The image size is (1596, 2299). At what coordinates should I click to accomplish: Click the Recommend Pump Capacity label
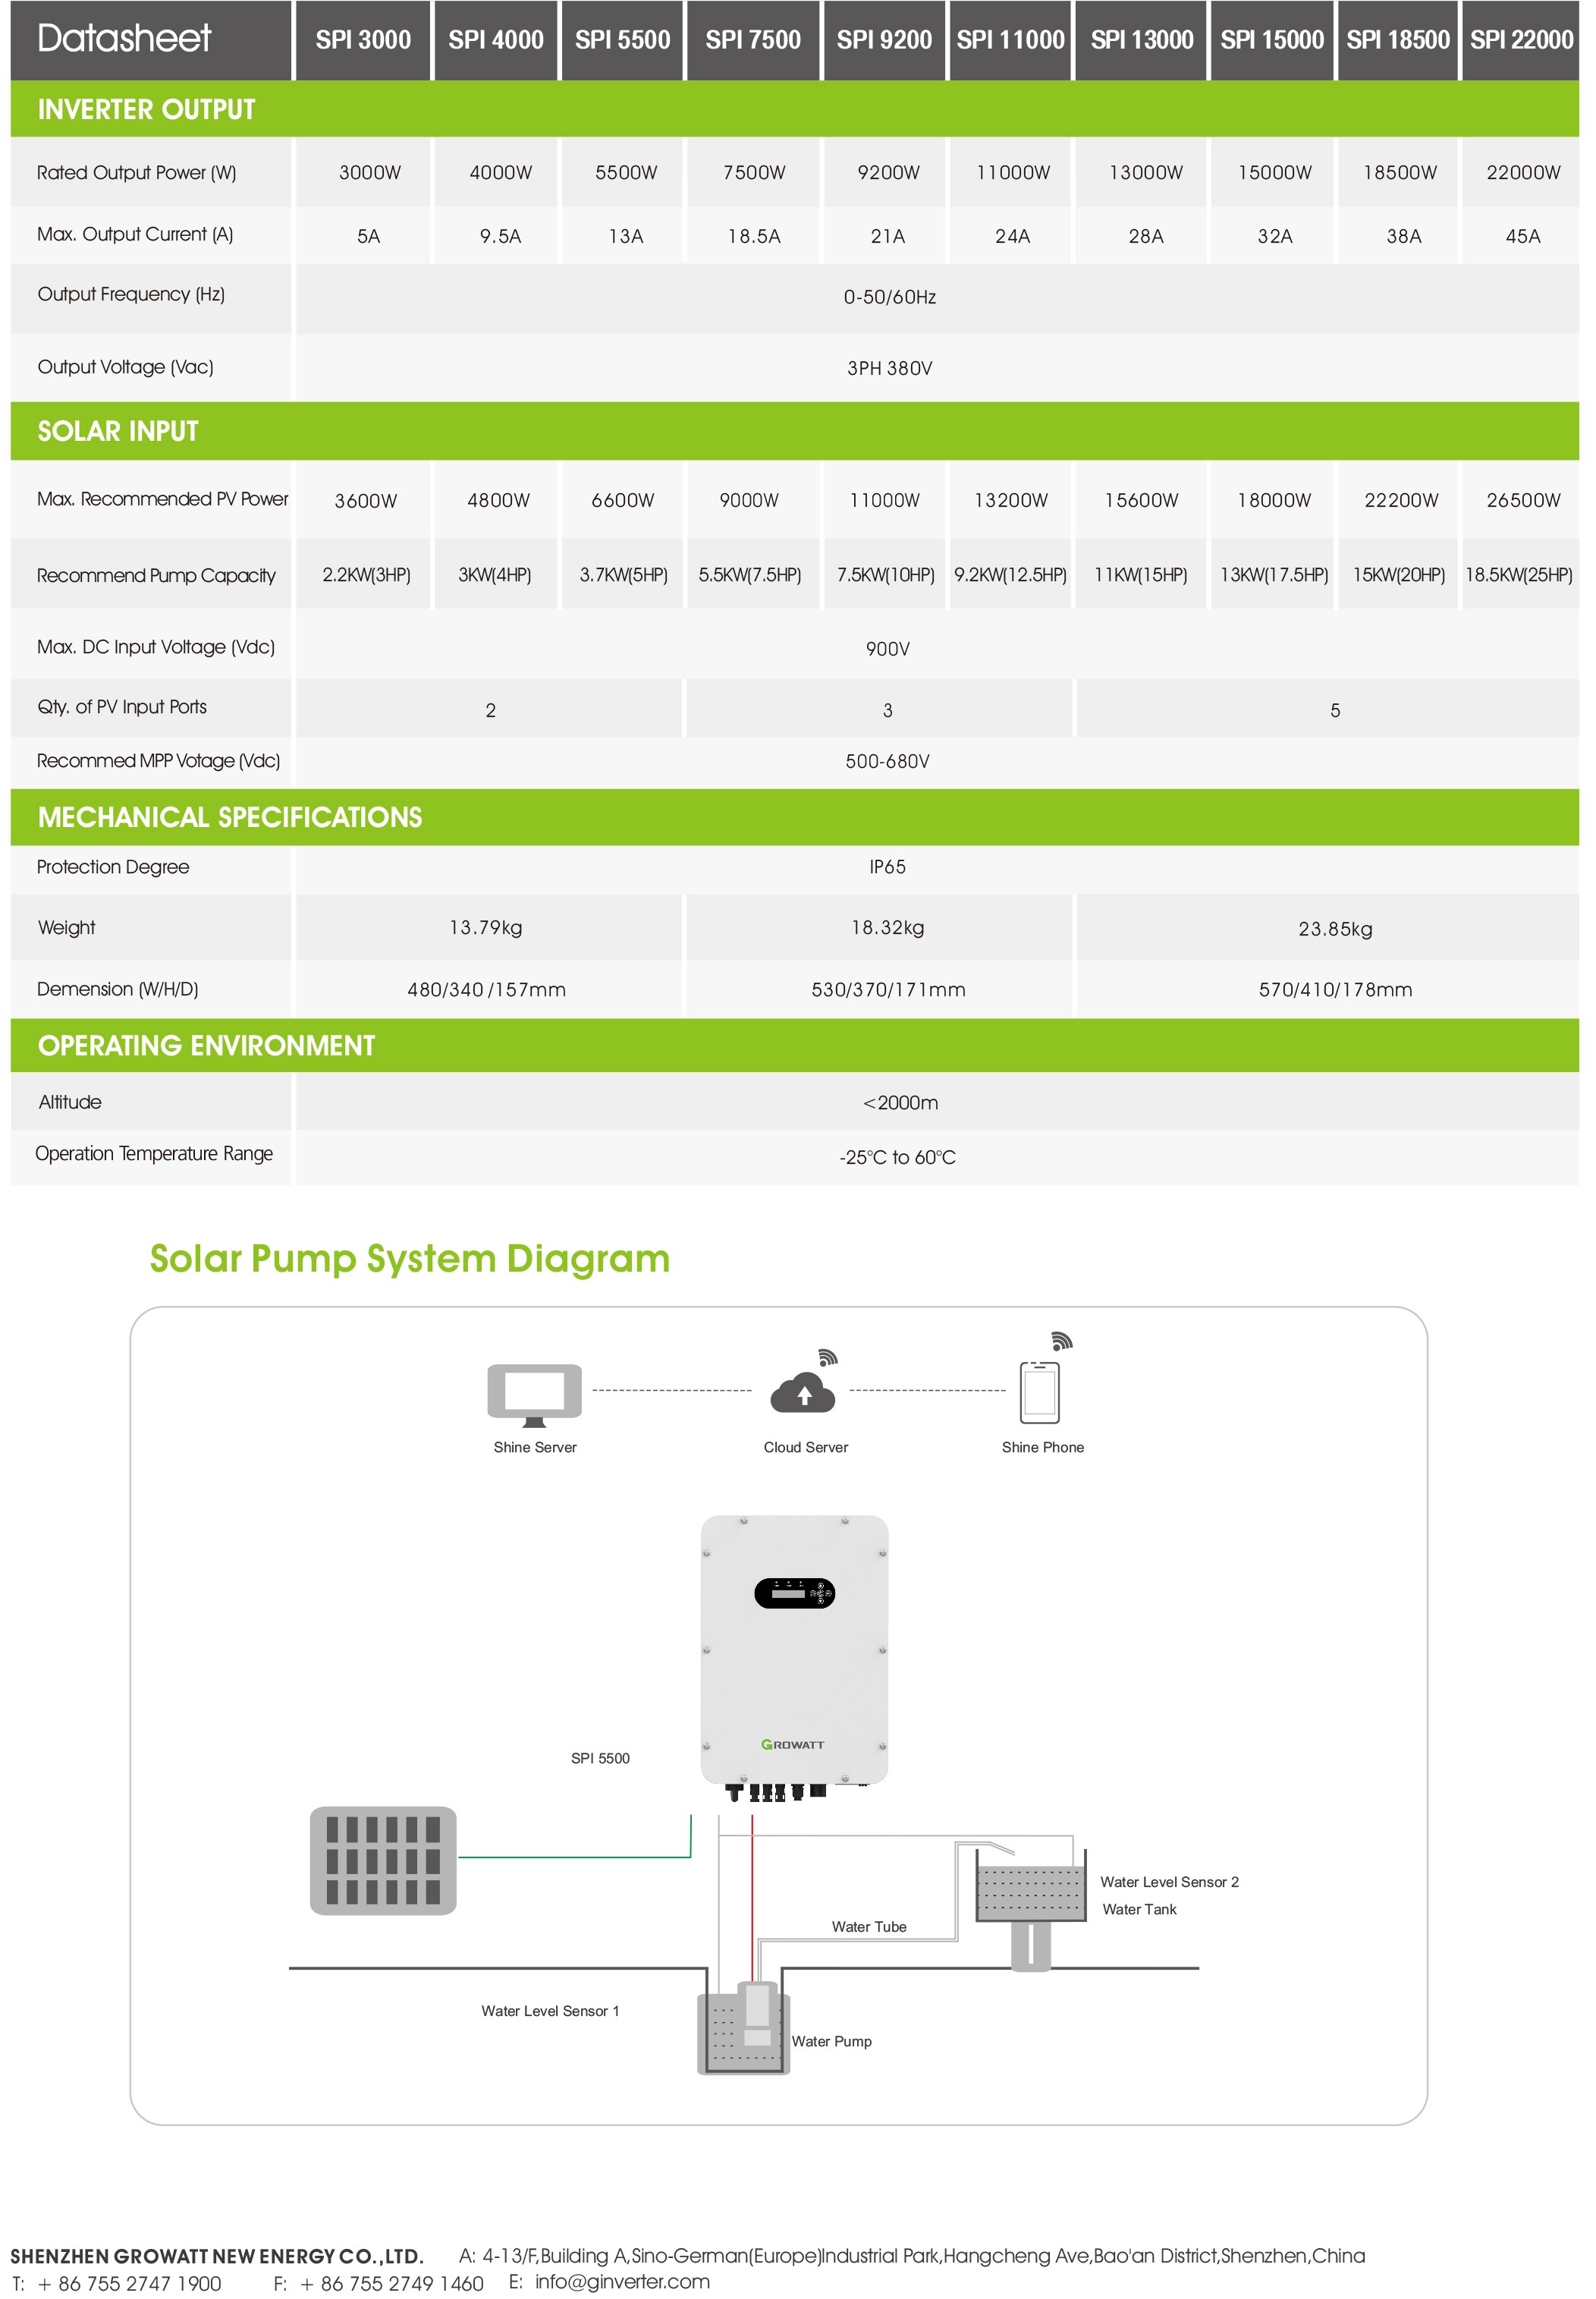[156, 575]
